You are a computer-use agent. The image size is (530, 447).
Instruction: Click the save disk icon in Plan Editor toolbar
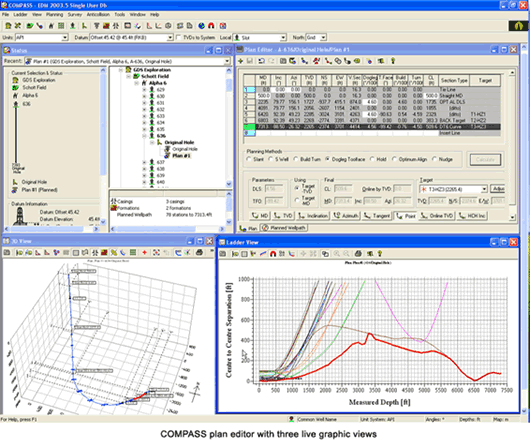250,61
